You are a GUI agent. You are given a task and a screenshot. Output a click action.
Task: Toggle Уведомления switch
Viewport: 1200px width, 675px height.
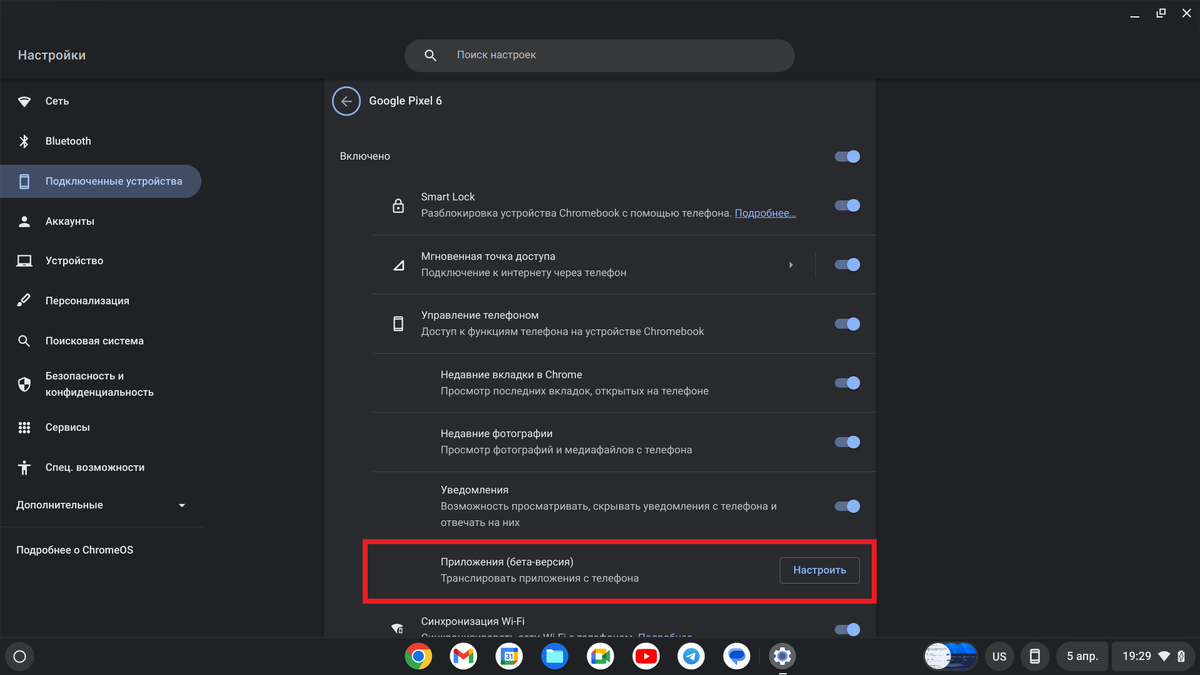coord(847,506)
